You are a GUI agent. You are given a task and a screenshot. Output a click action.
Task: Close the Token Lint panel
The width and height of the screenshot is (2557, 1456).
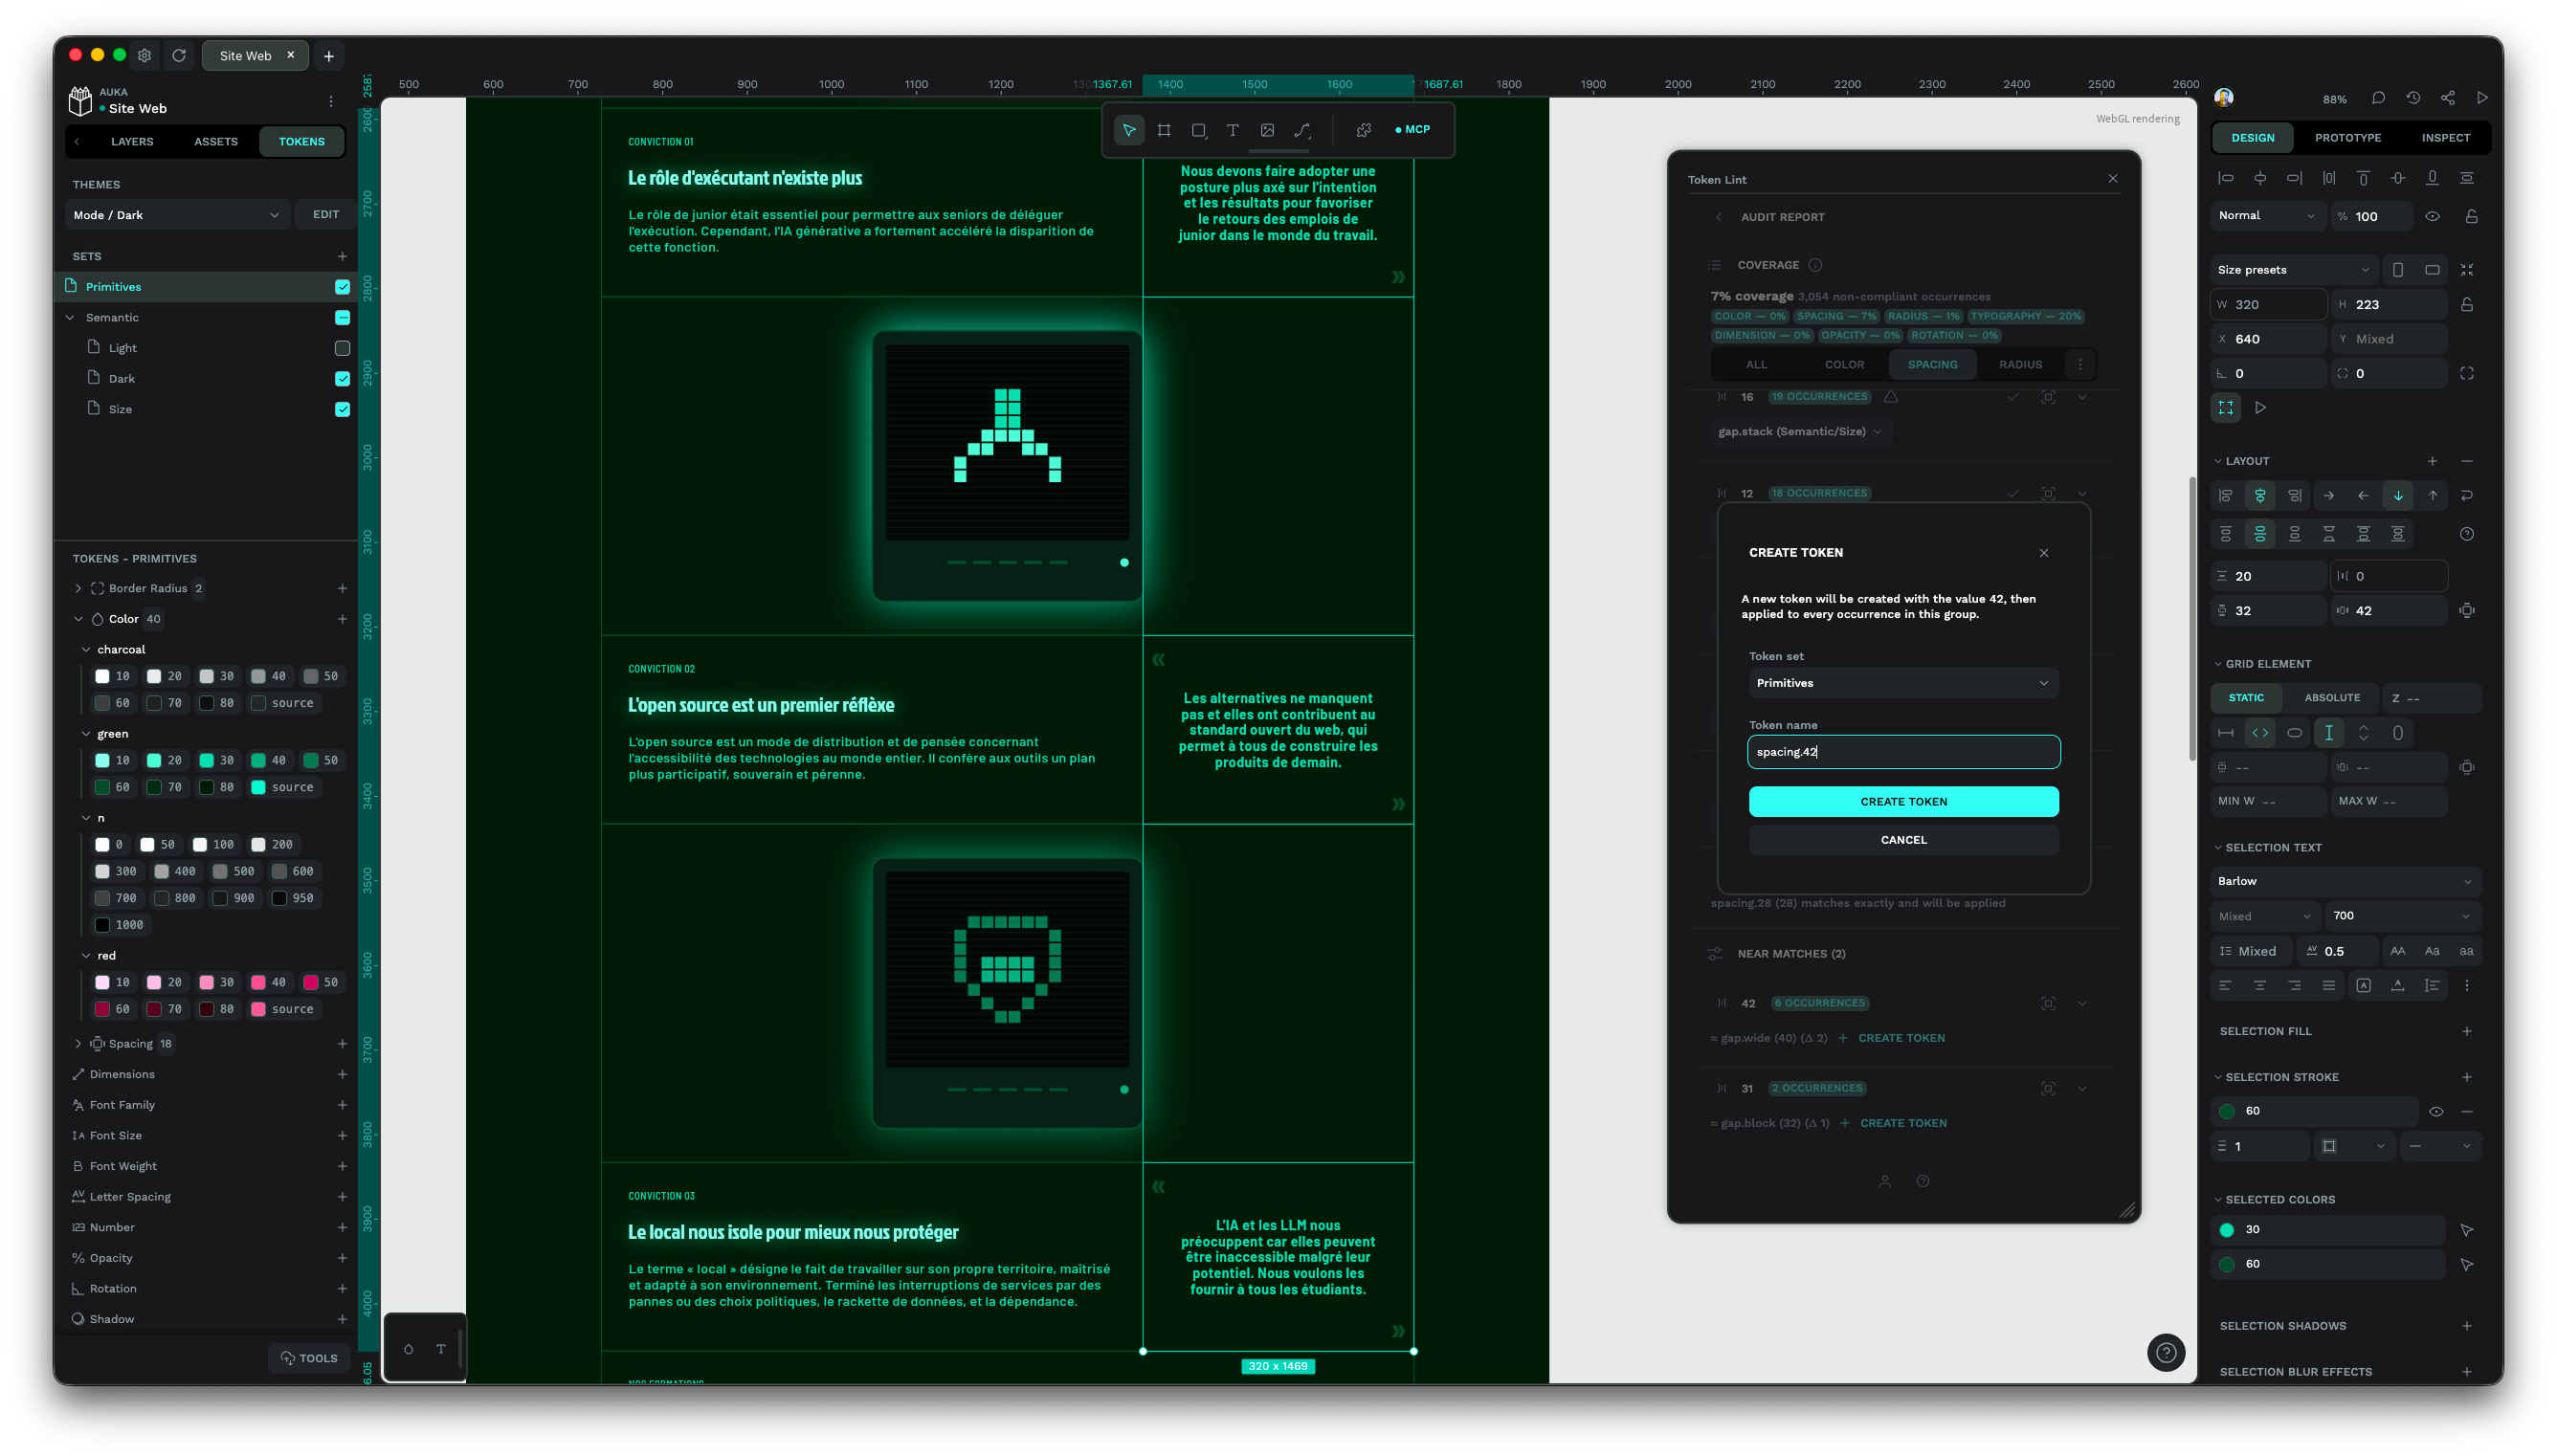click(x=2113, y=178)
